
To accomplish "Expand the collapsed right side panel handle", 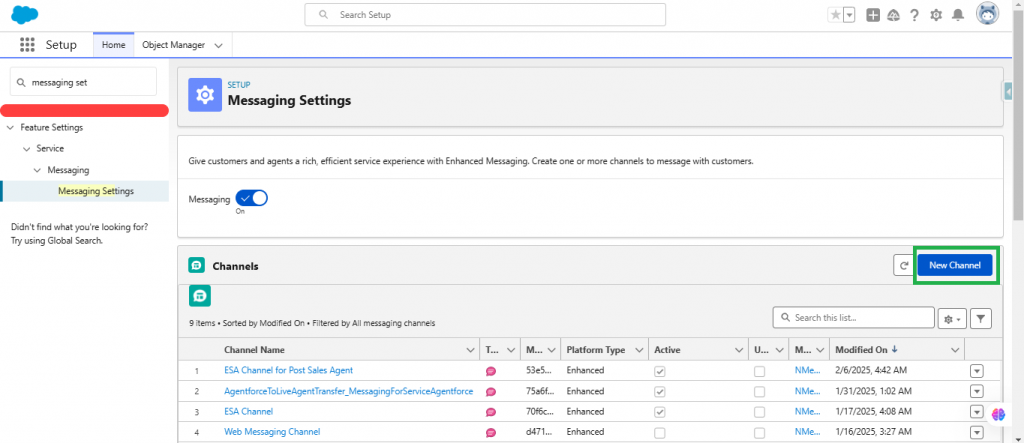I will (x=1008, y=93).
